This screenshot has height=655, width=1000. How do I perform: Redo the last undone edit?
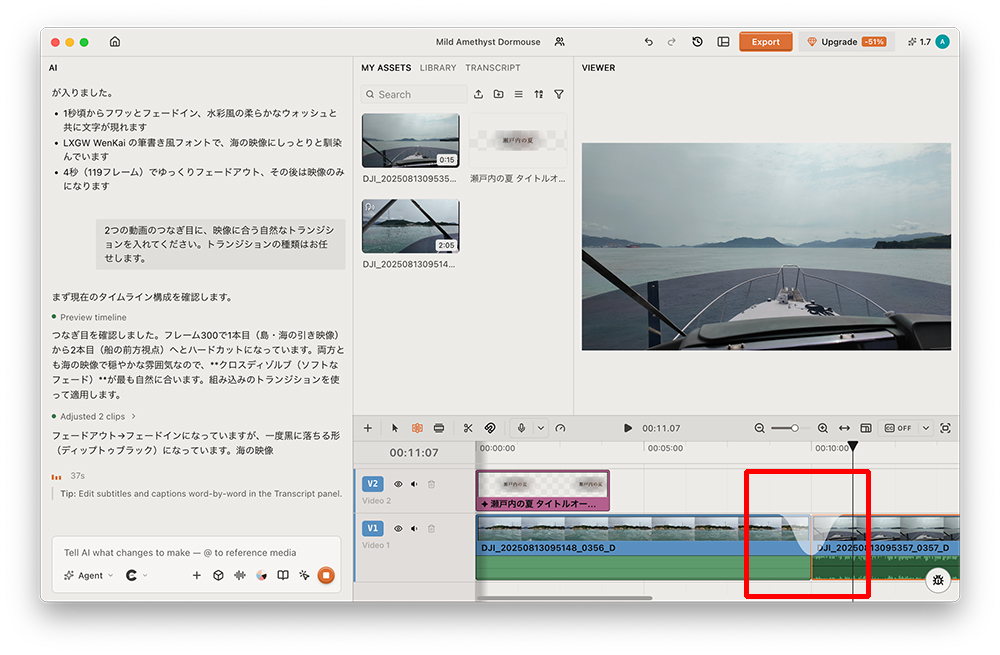[671, 41]
